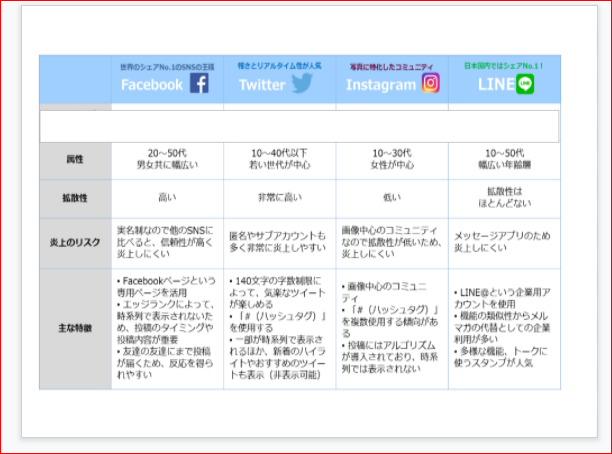
Task: Click Facebook 拡散性 cell 高い
Action: pos(167,199)
